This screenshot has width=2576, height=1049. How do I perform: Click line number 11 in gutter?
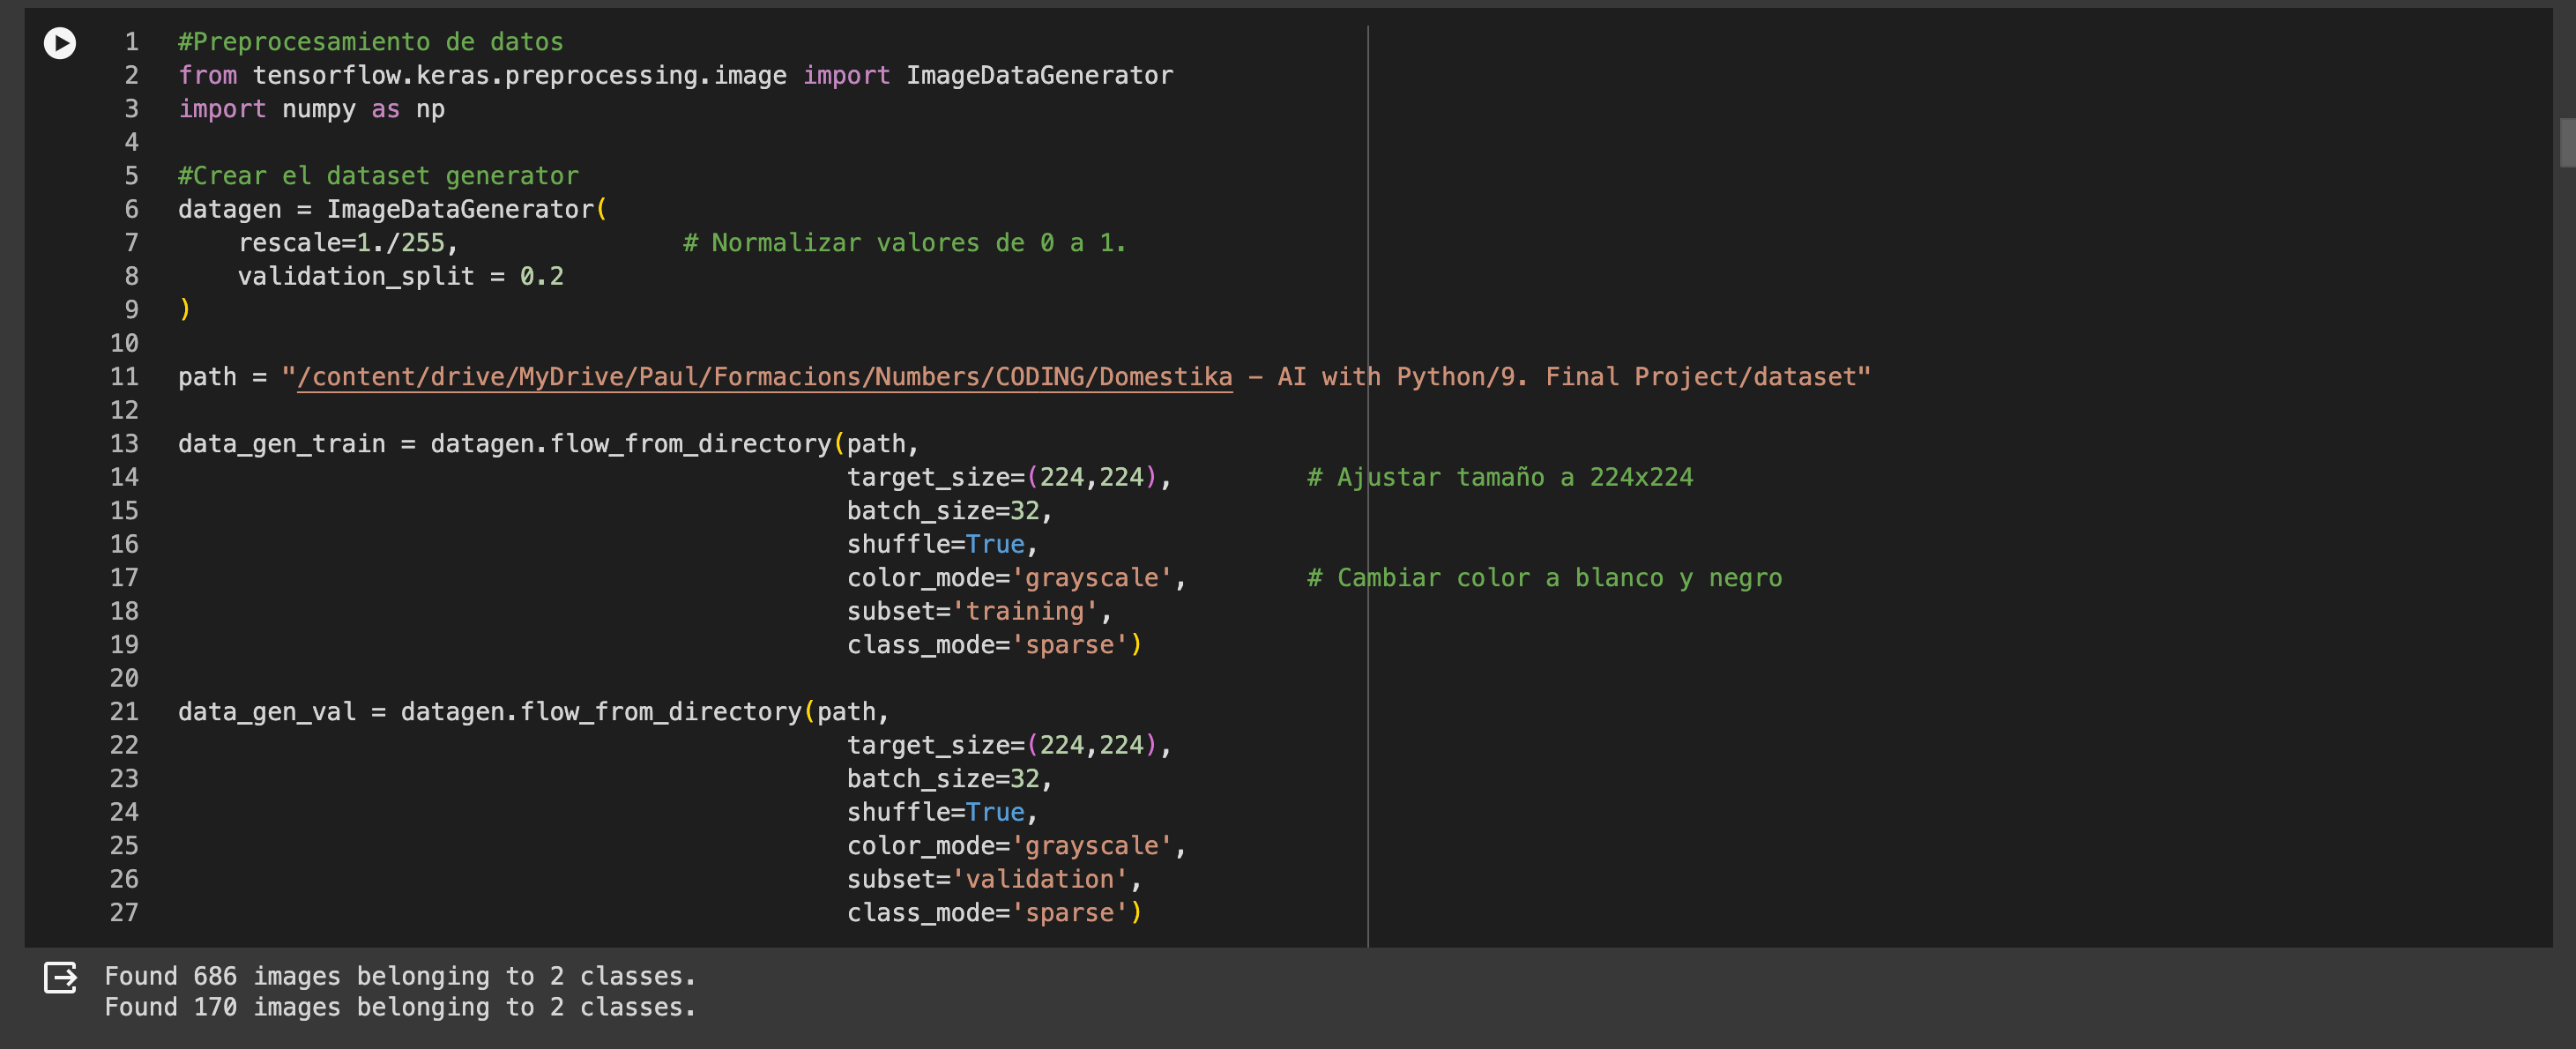click(125, 377)
